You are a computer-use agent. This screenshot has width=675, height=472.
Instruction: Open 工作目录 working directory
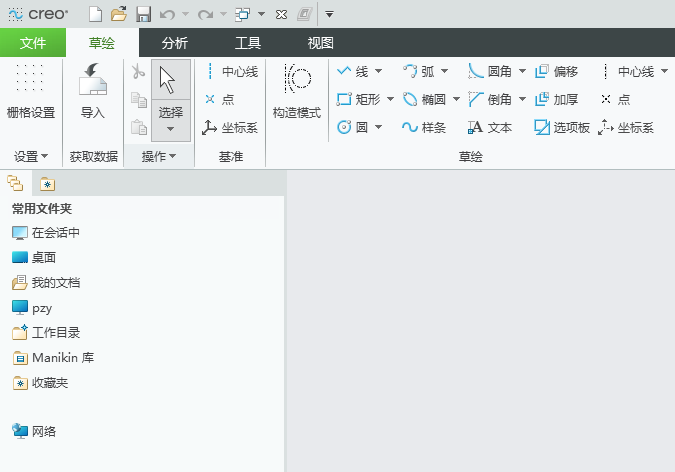pos(46,332)
